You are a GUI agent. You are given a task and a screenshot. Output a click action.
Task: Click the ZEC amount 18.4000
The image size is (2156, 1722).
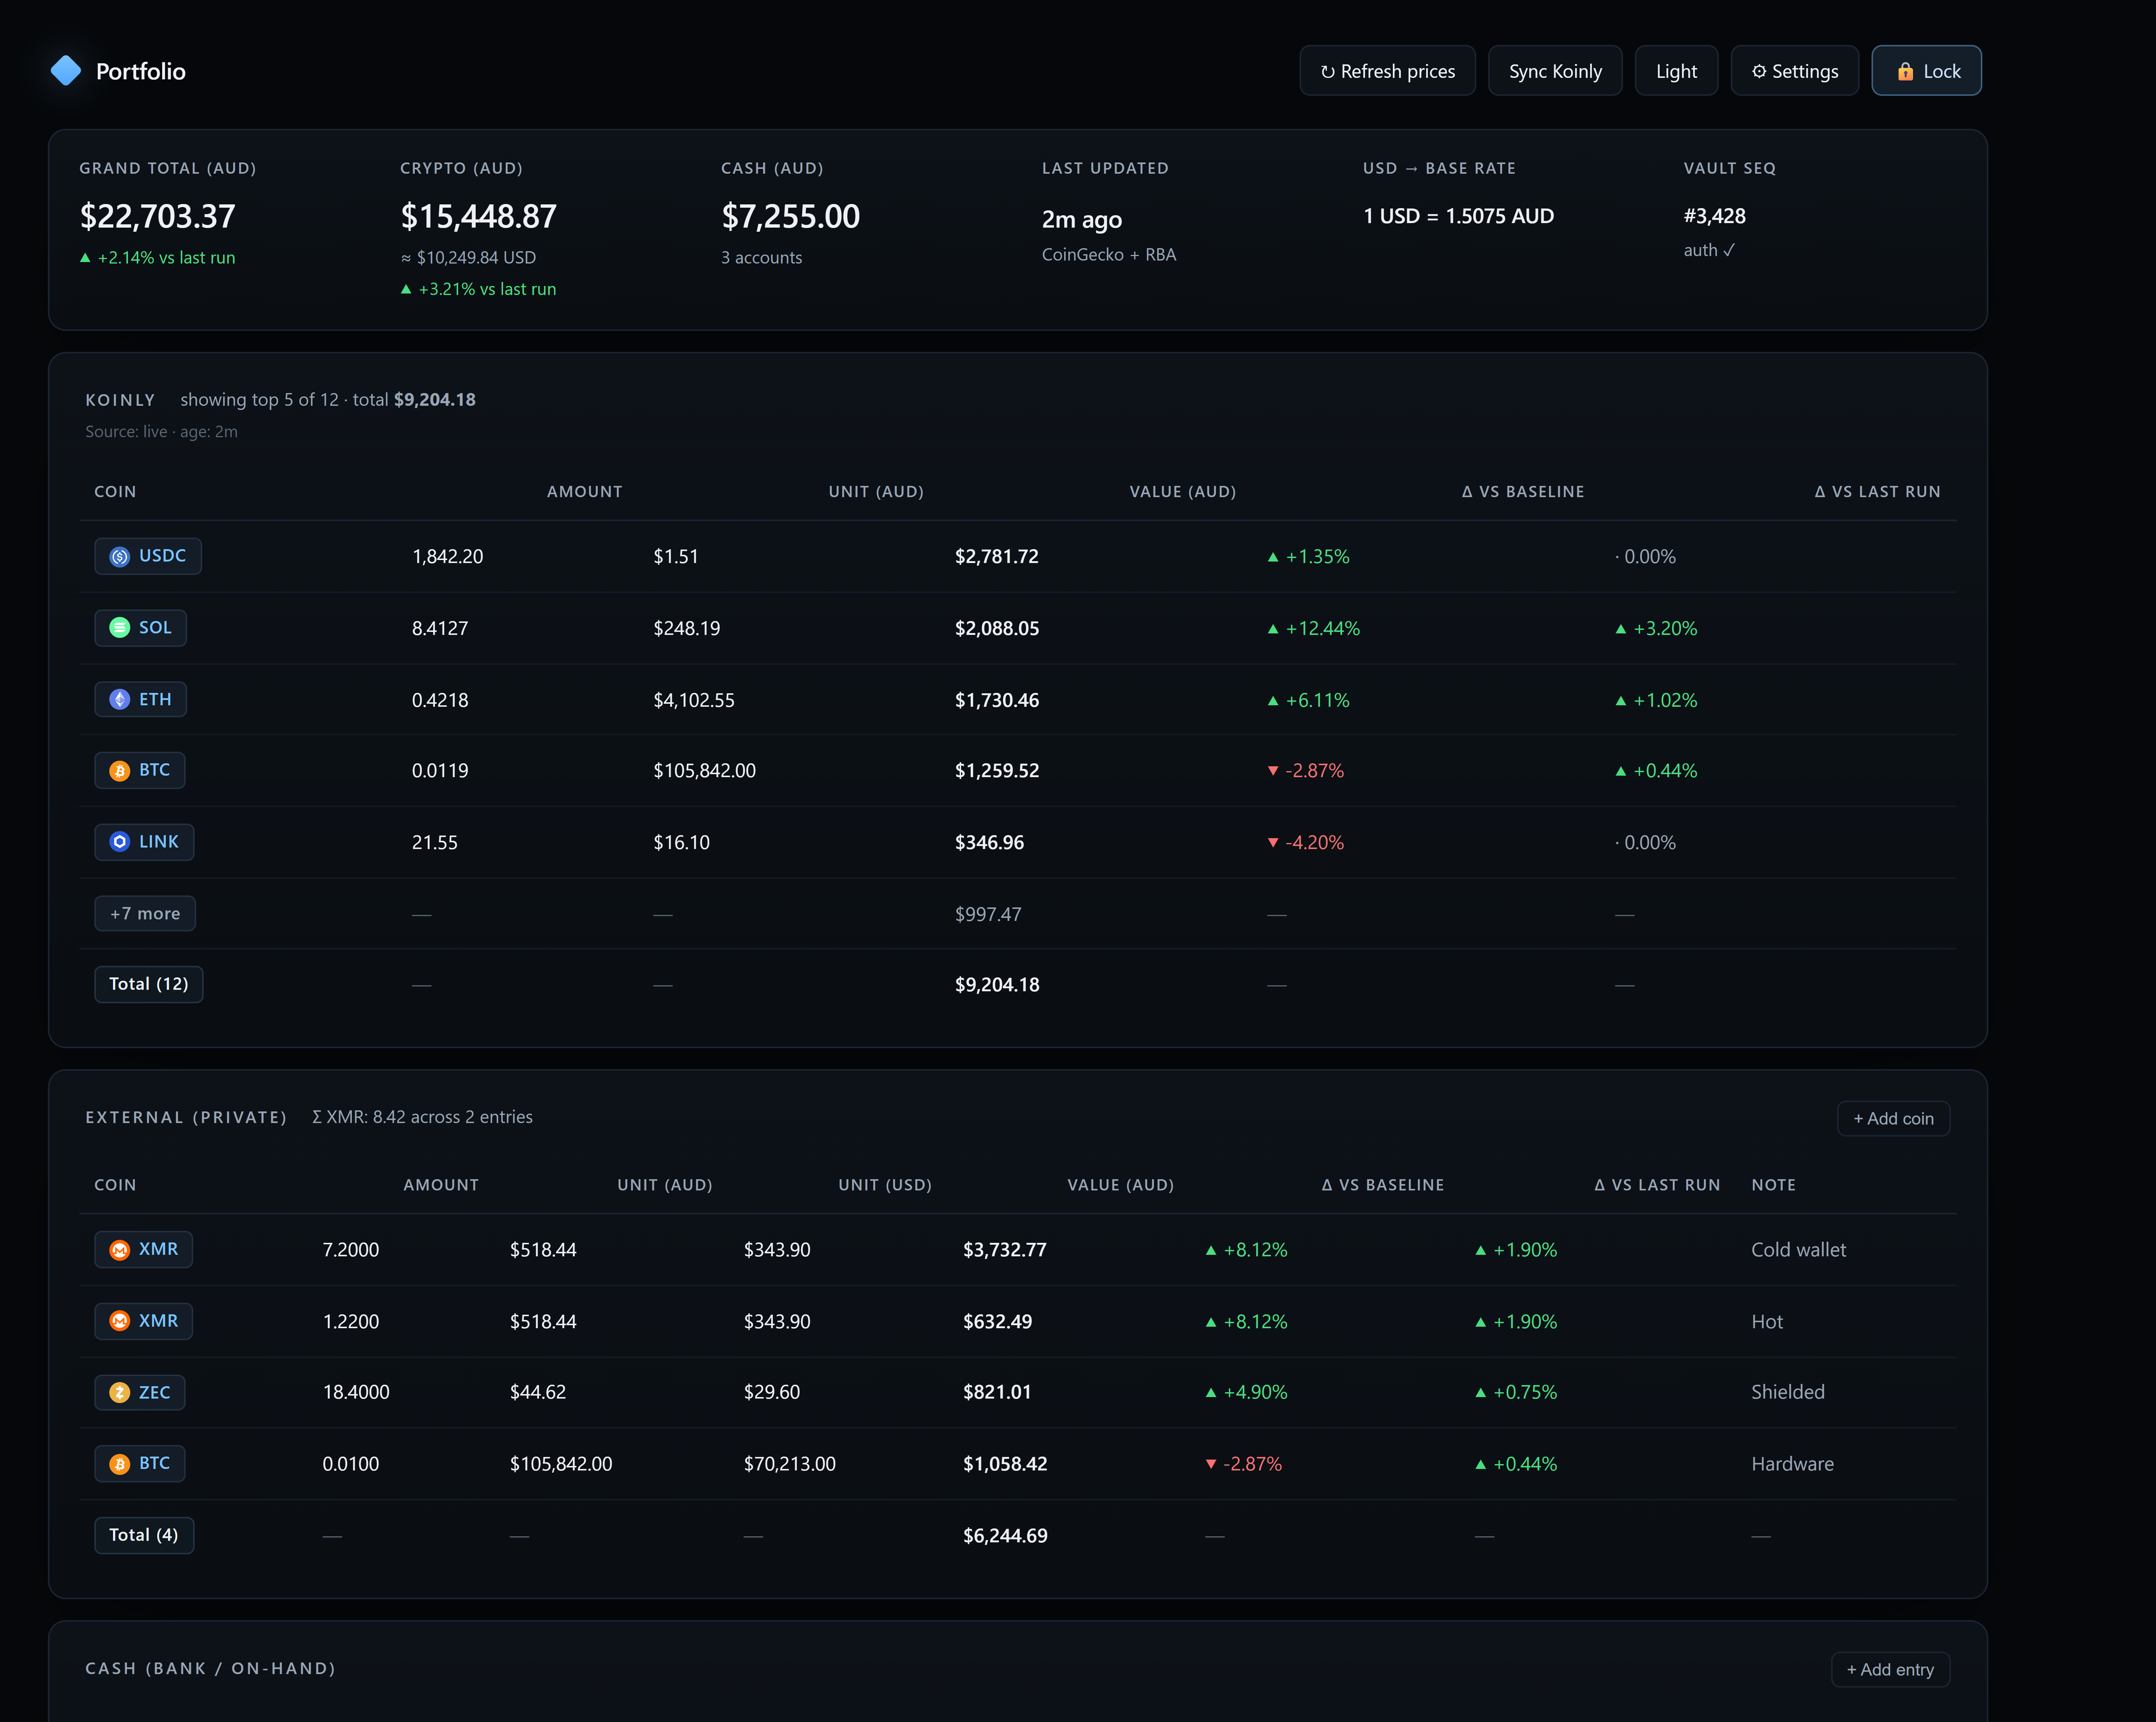pyautogui.click(x=356, y=1392)
